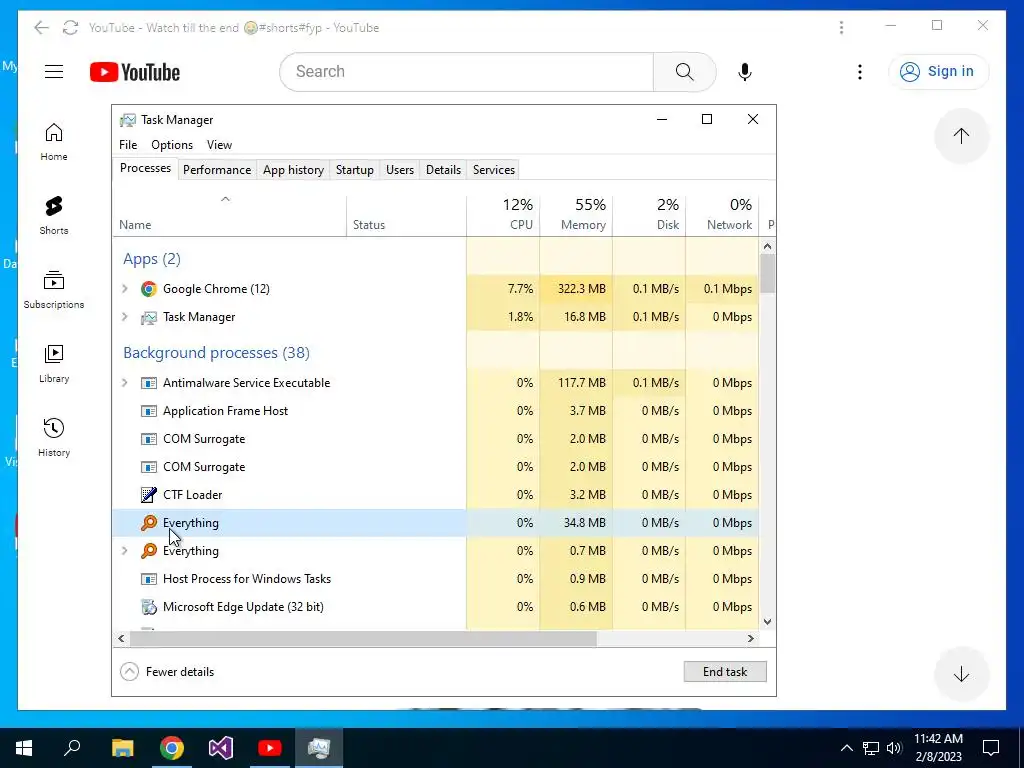
Task: Switch to the Startup tab
Action: 355,170
